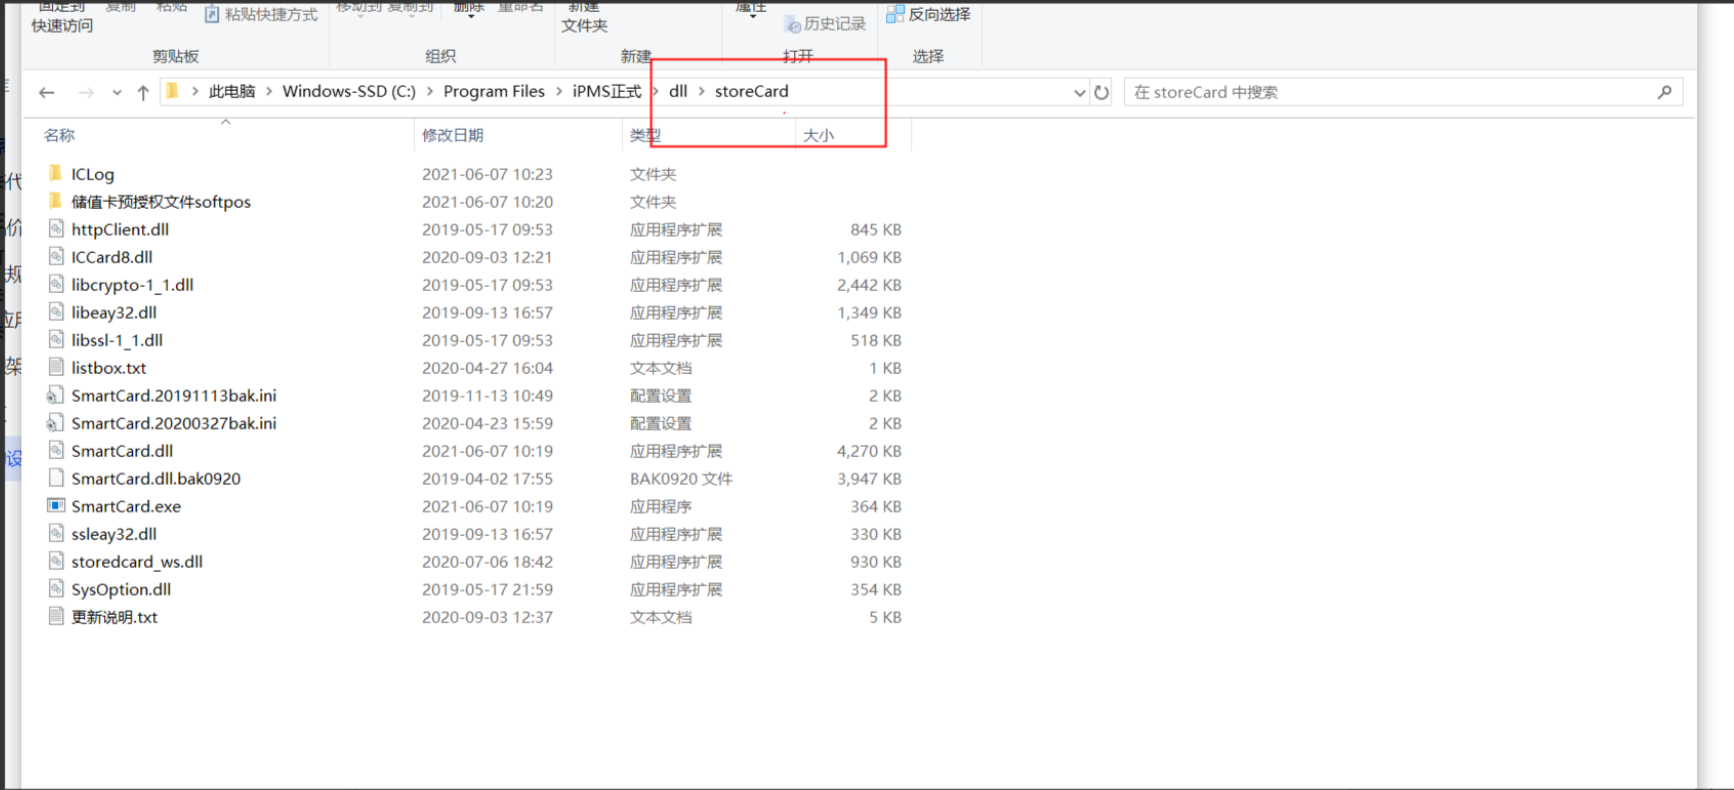1734x790 pixels.
Task: Select the SmartCard.exe application icon
Action: [56, 506]
